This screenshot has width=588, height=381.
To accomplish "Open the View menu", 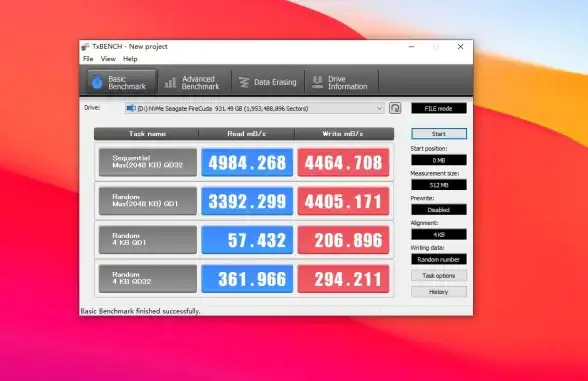I will (x=108, y=59).
